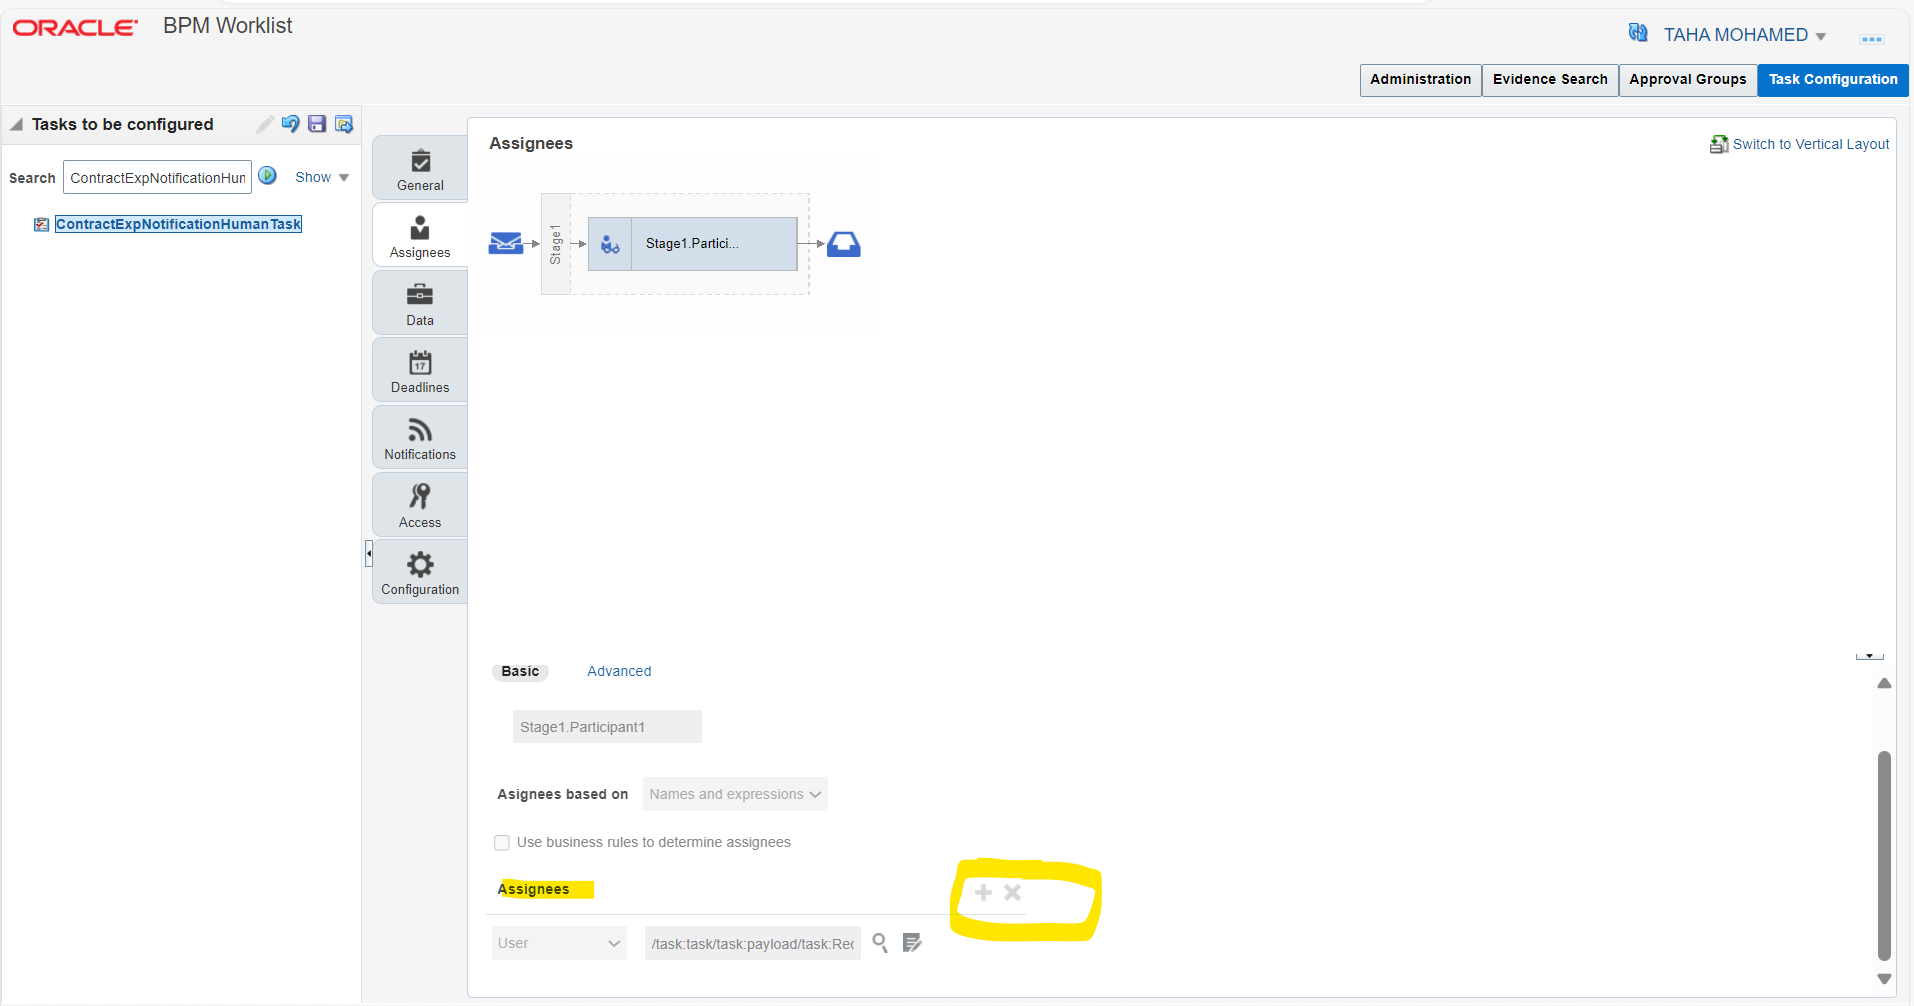
Task: Switch to the Administration tab
Action: [1420, 80]
